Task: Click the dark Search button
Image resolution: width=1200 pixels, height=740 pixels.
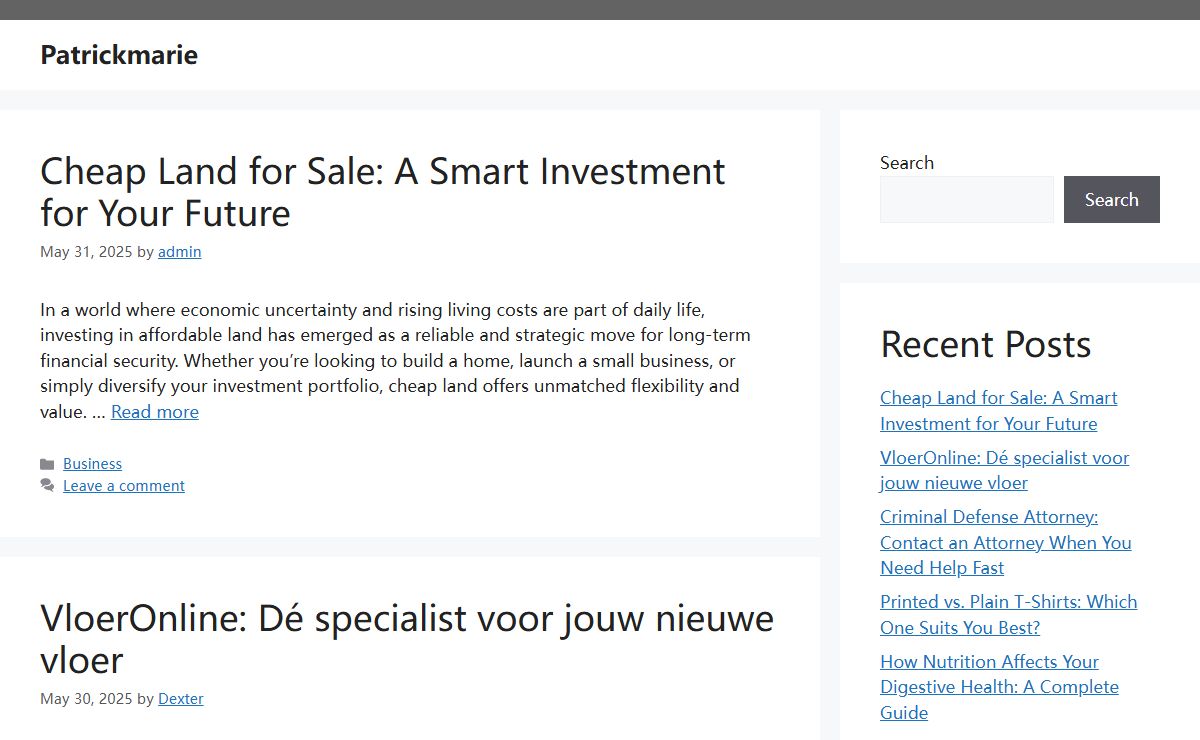Action: click(1112, 200)
